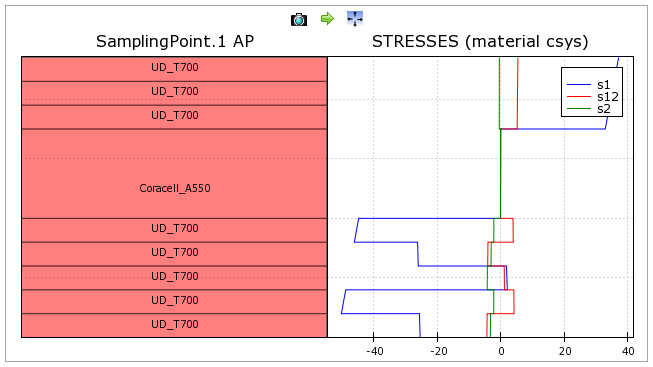Click the s2 legend entry

click(603, 109)
